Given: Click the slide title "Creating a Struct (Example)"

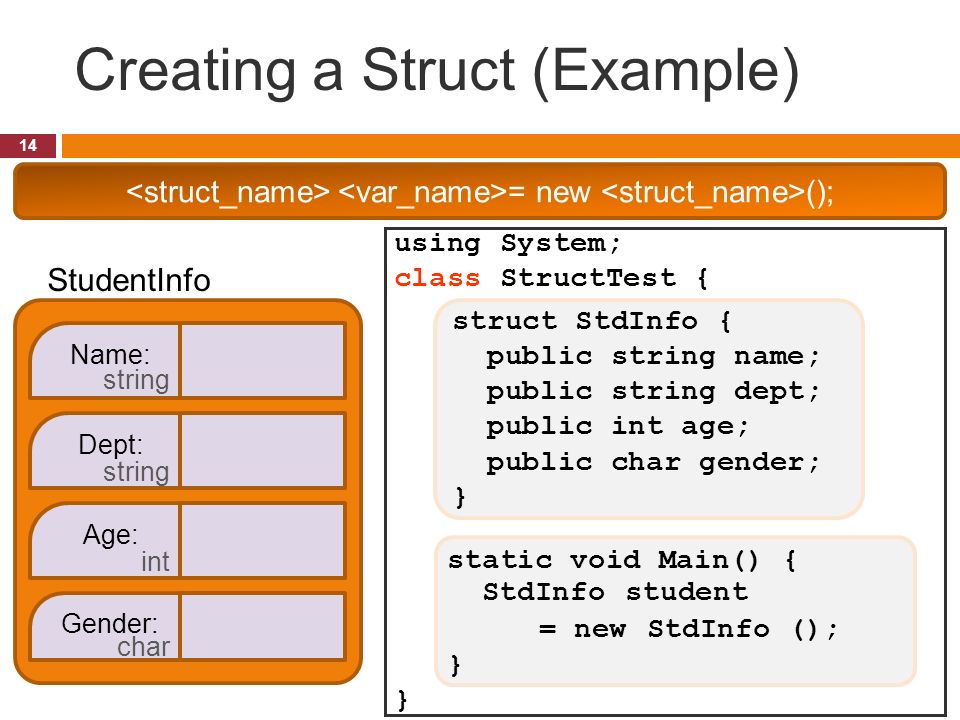Looking at the screenshot, I should (437, 71).
